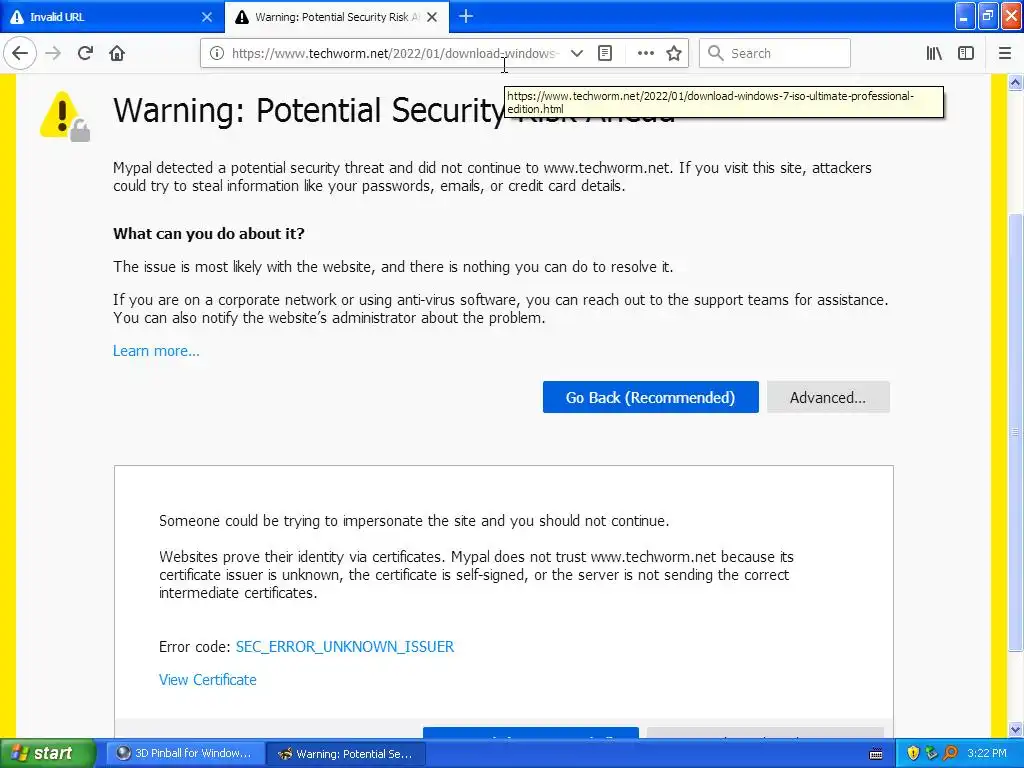The image size is (1024, 768).
Task: Open the on-screen keyboard tray icon
Action: click(x=876, y=754)
